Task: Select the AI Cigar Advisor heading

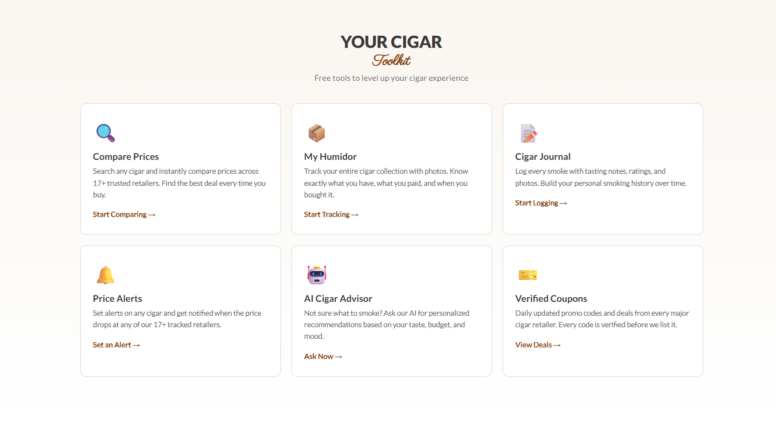Action: point(339,298)
